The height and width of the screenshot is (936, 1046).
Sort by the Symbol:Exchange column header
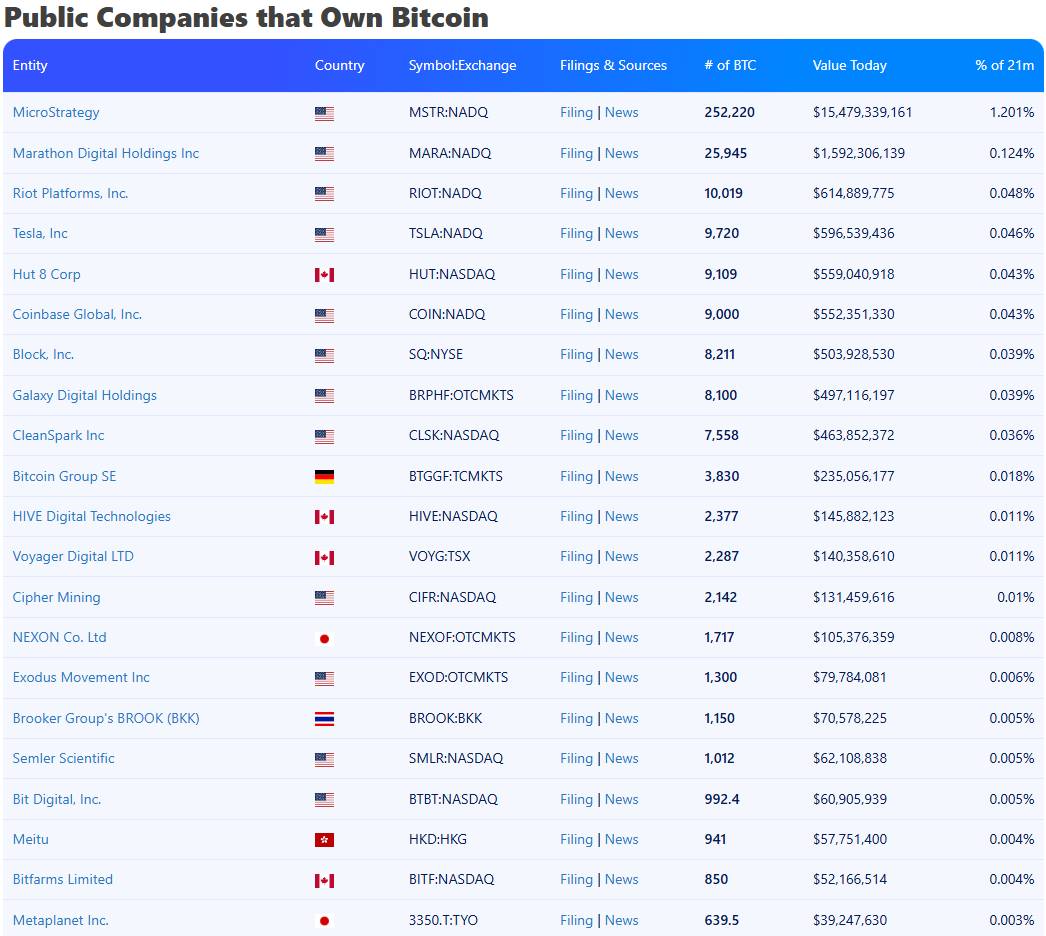[x=462, y=65]
